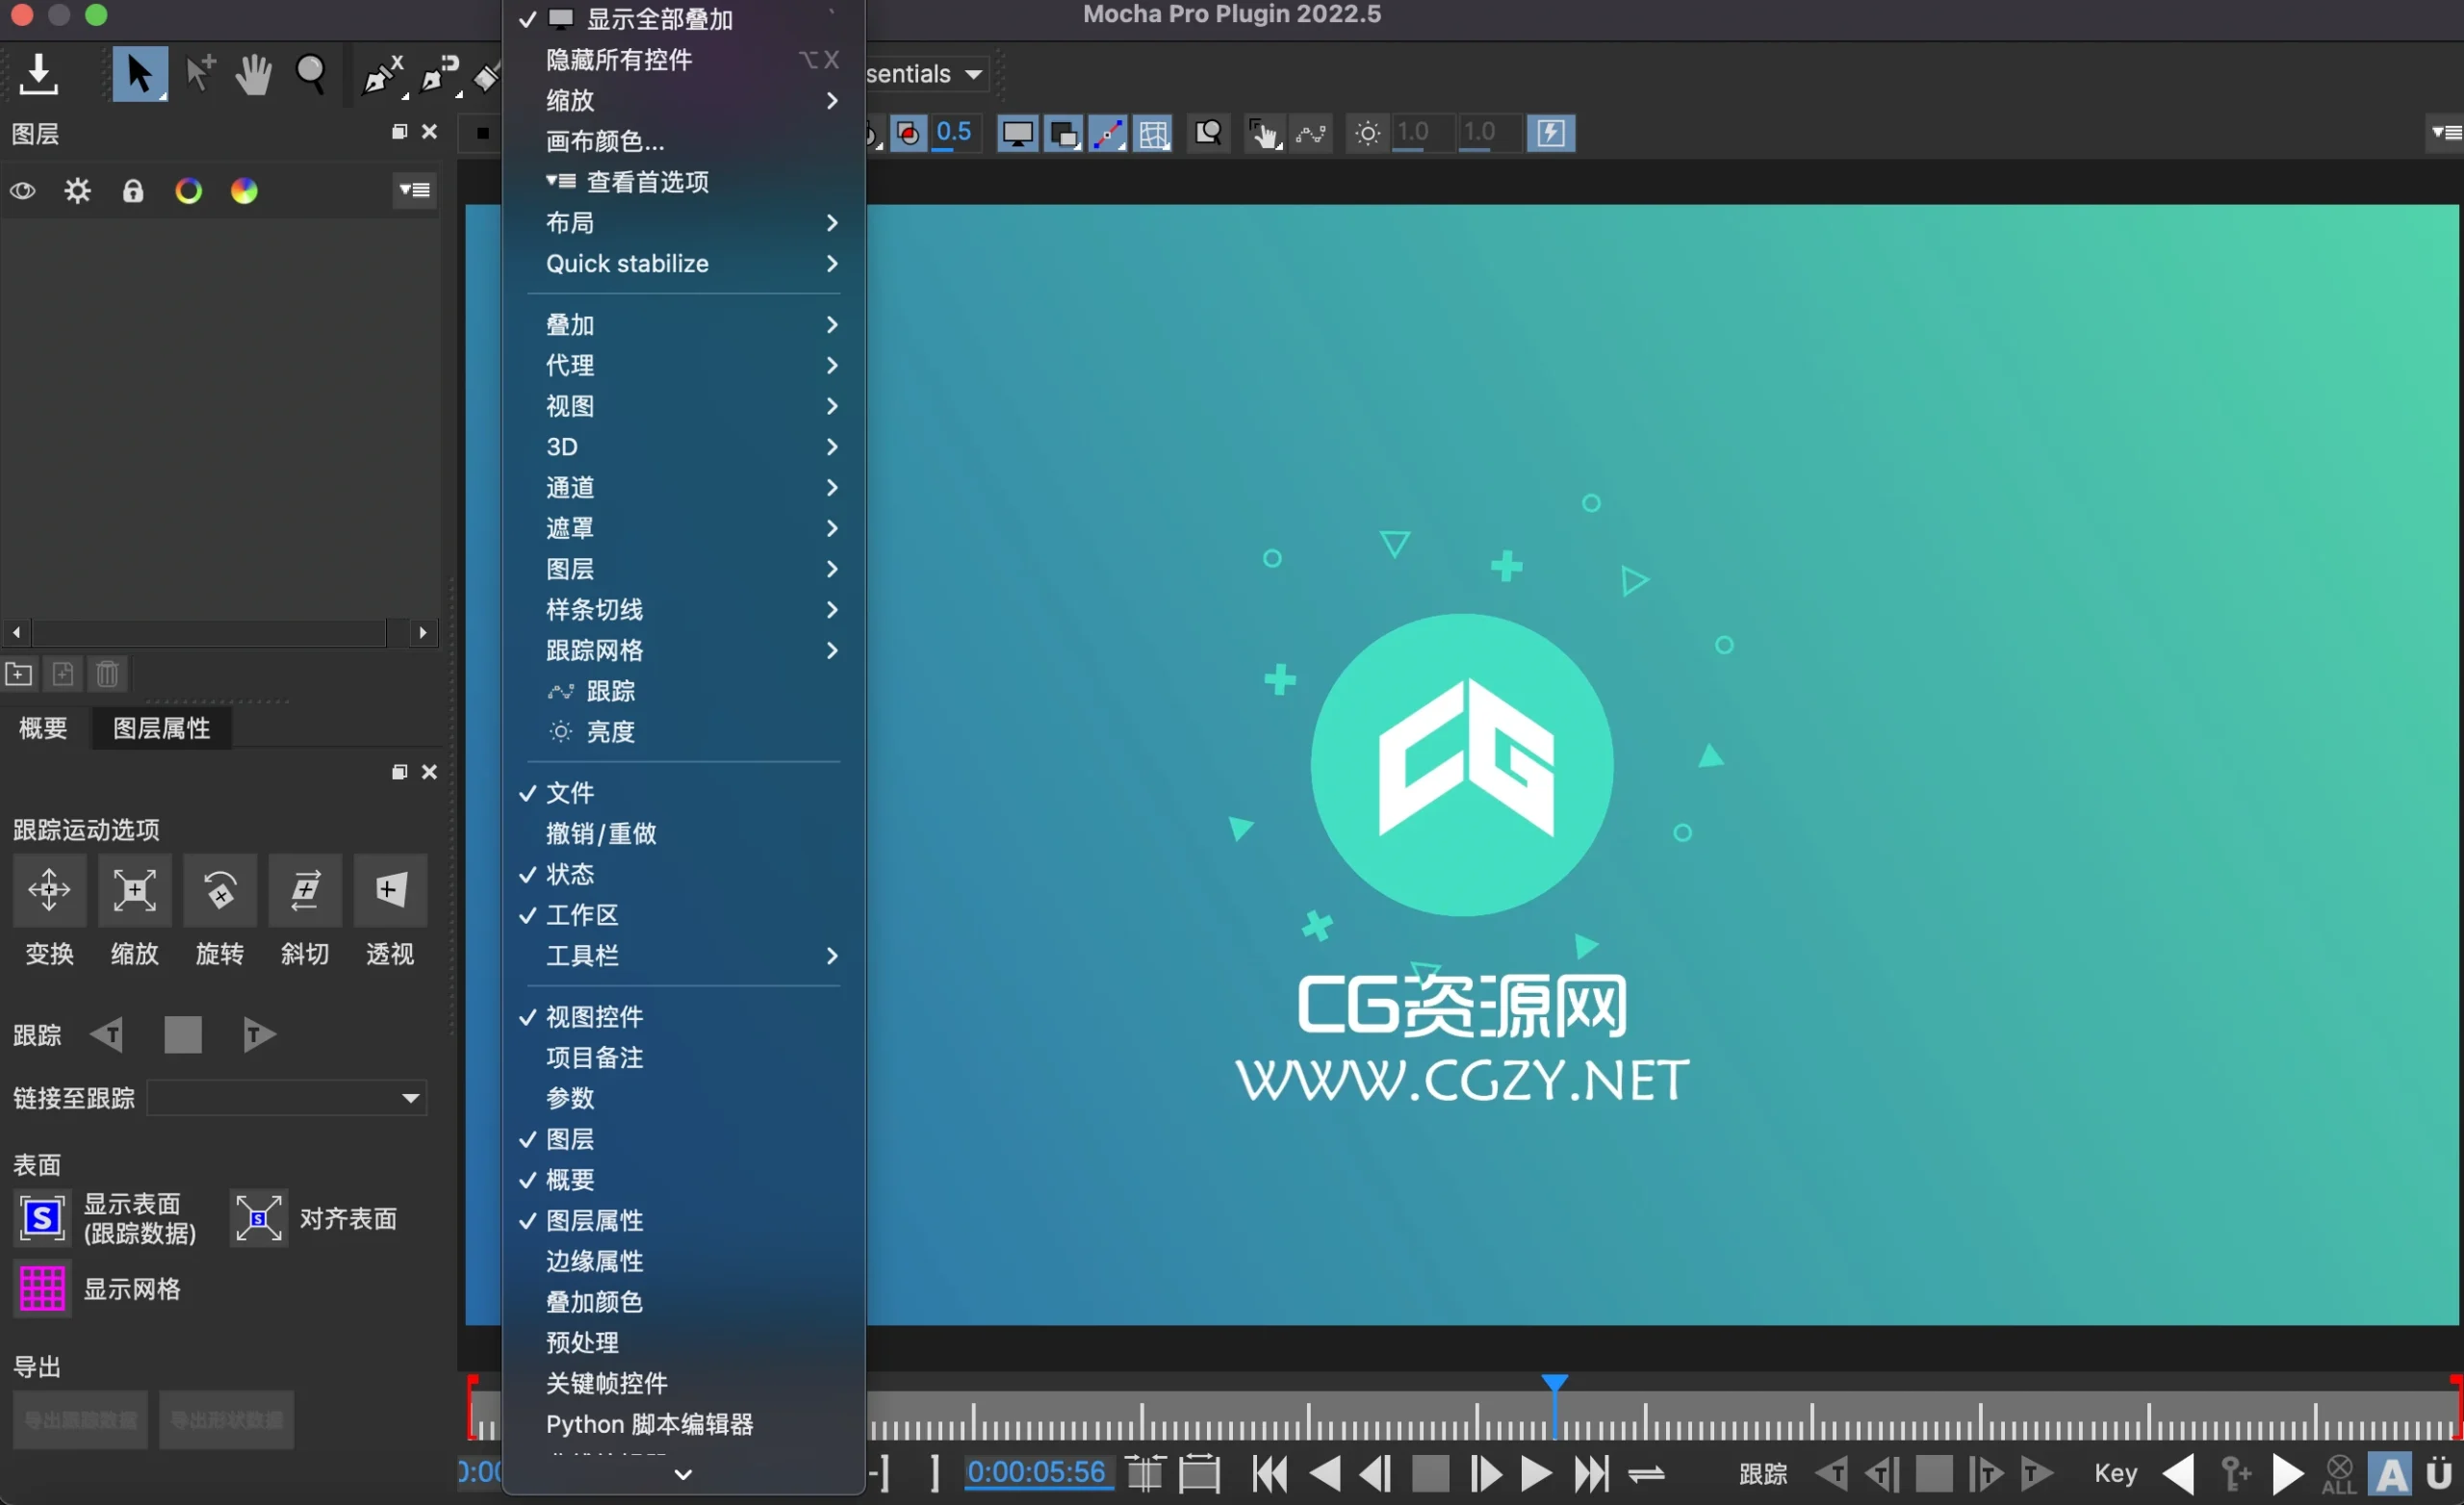This screenshot has width=2464, height=1505.
Task: Click the brightness sun icon in the top toolbar
Action: (x=1366, y=133)
